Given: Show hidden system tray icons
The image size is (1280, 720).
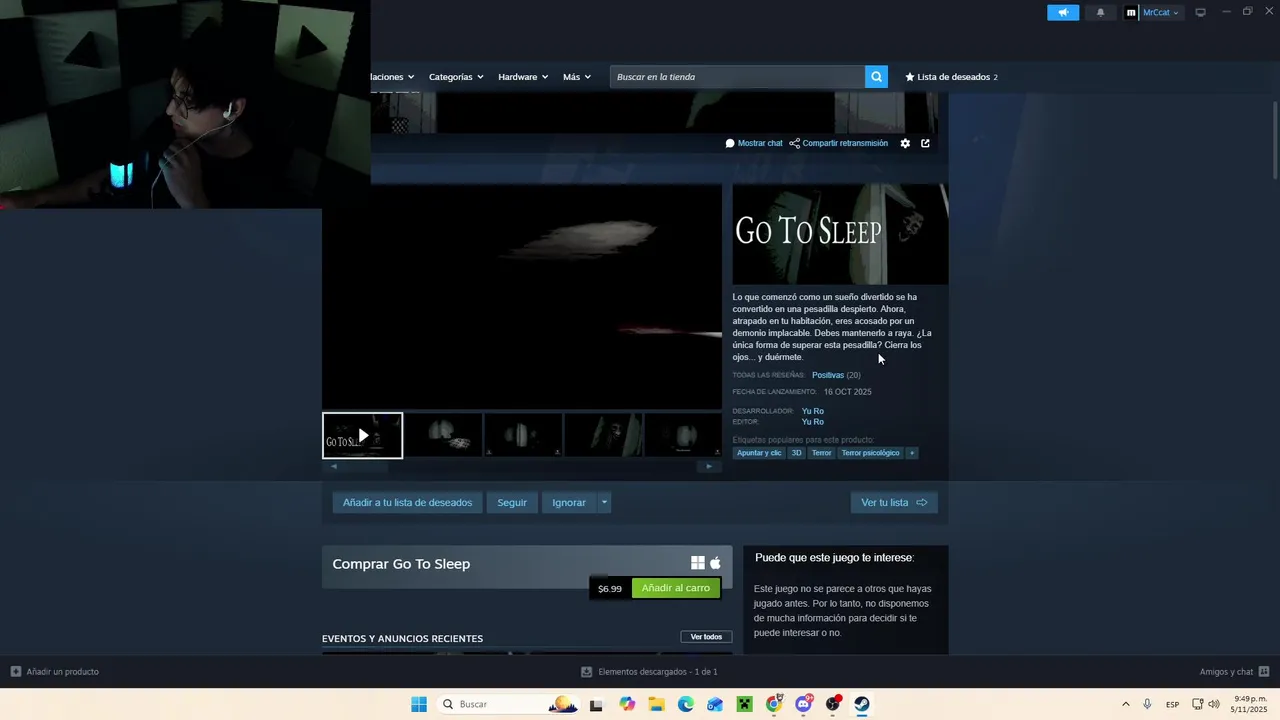Looking at the screenshot, I should click(1125, 704).
